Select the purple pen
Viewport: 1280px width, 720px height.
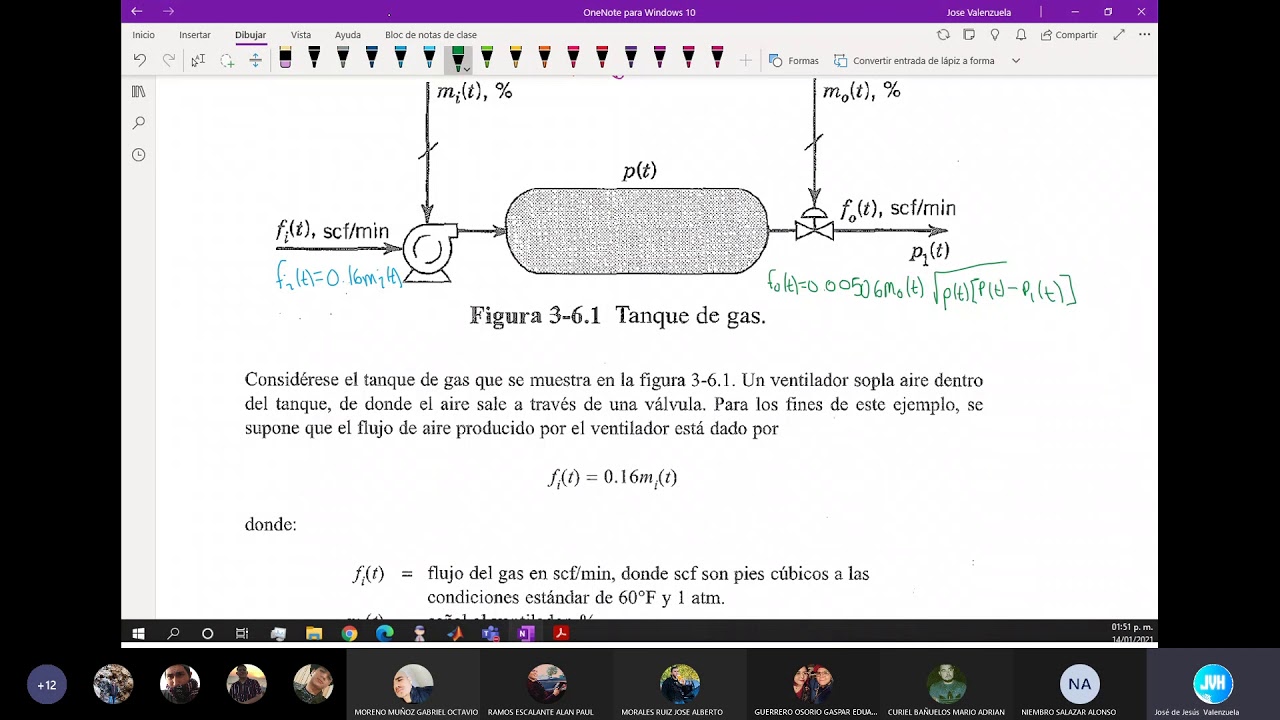[631, 59]
